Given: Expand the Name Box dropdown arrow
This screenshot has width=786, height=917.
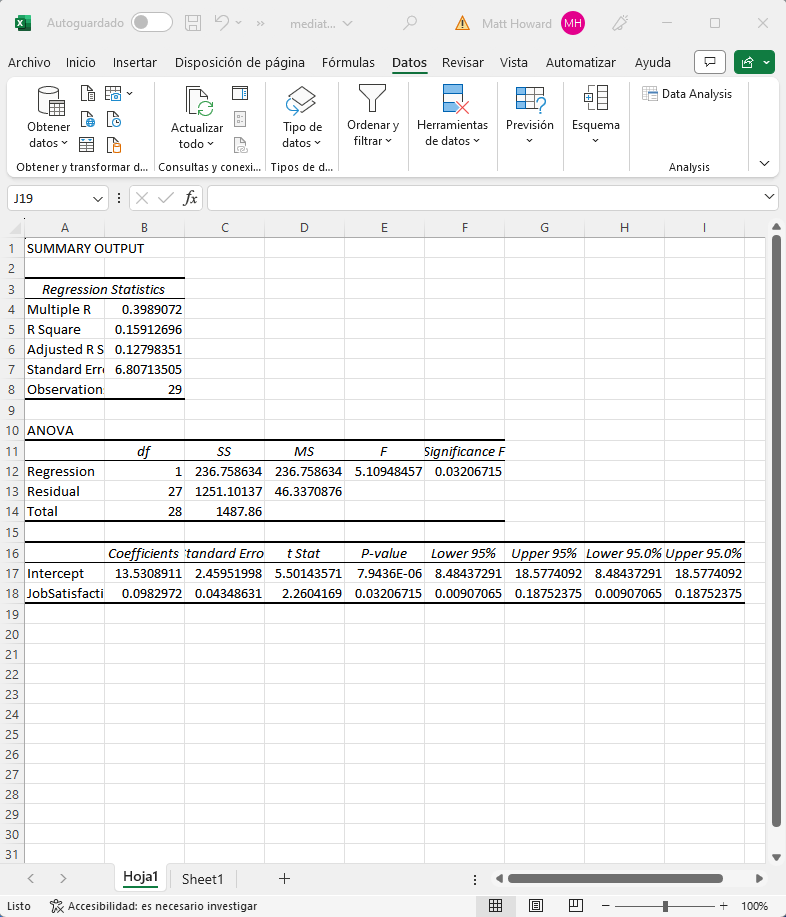Looking at the screenshot, I should [x=98, y=198].
